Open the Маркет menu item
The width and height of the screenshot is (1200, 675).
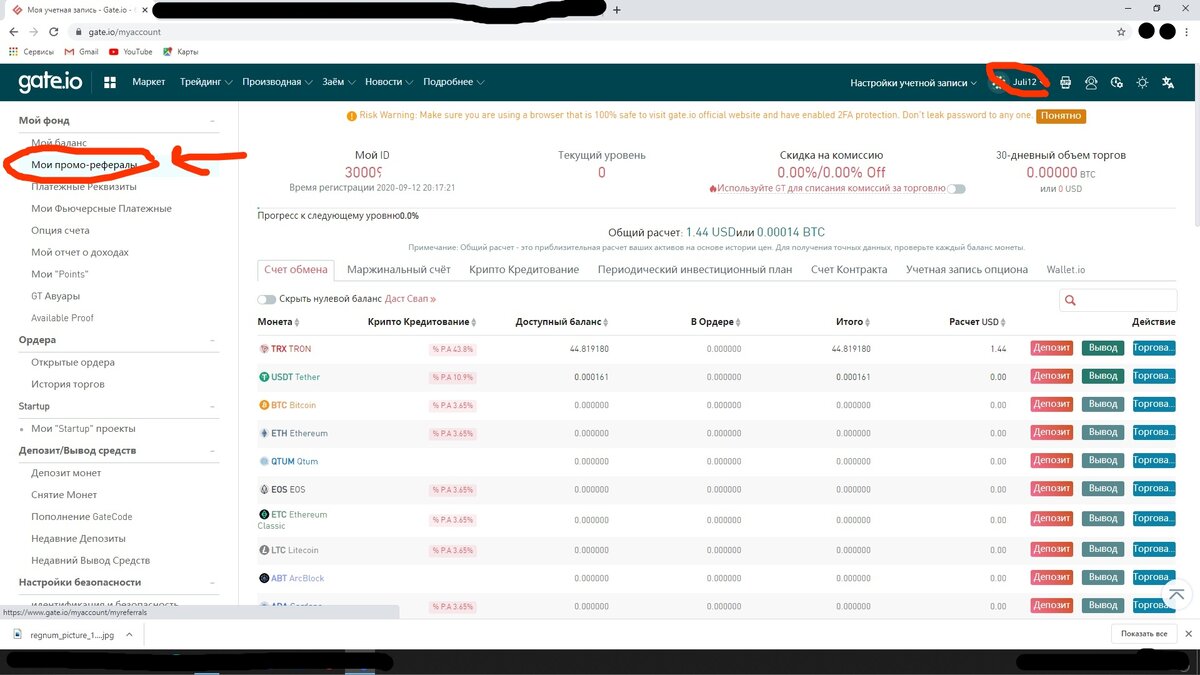pyautogui.click(x=149, y=82)
